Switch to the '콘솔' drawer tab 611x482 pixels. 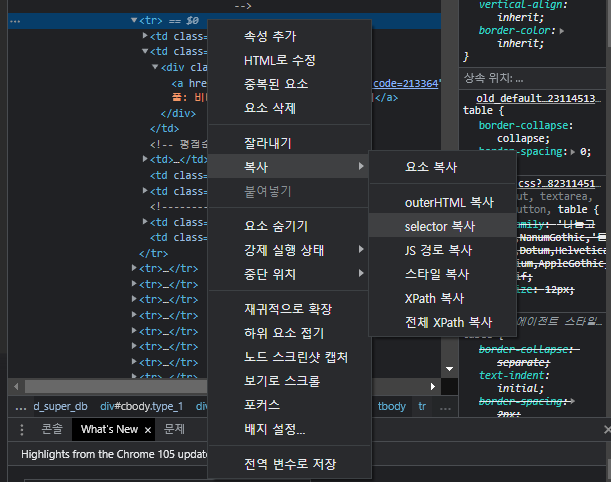tap(52, 429)
